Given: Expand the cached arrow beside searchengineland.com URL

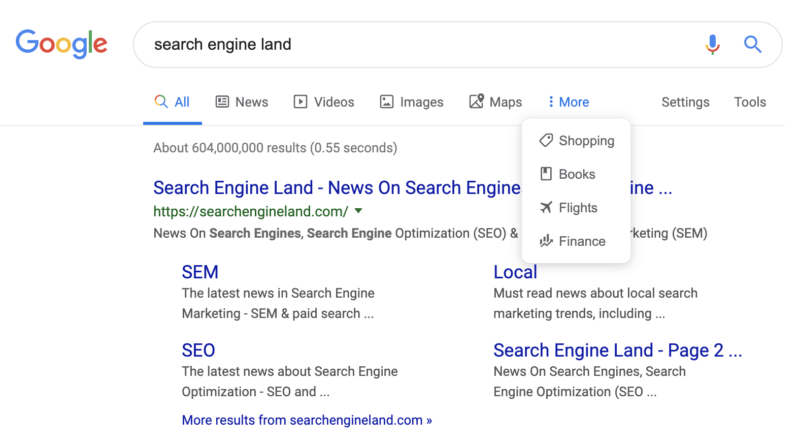Looking at the screenshot, I should (358, 211).
